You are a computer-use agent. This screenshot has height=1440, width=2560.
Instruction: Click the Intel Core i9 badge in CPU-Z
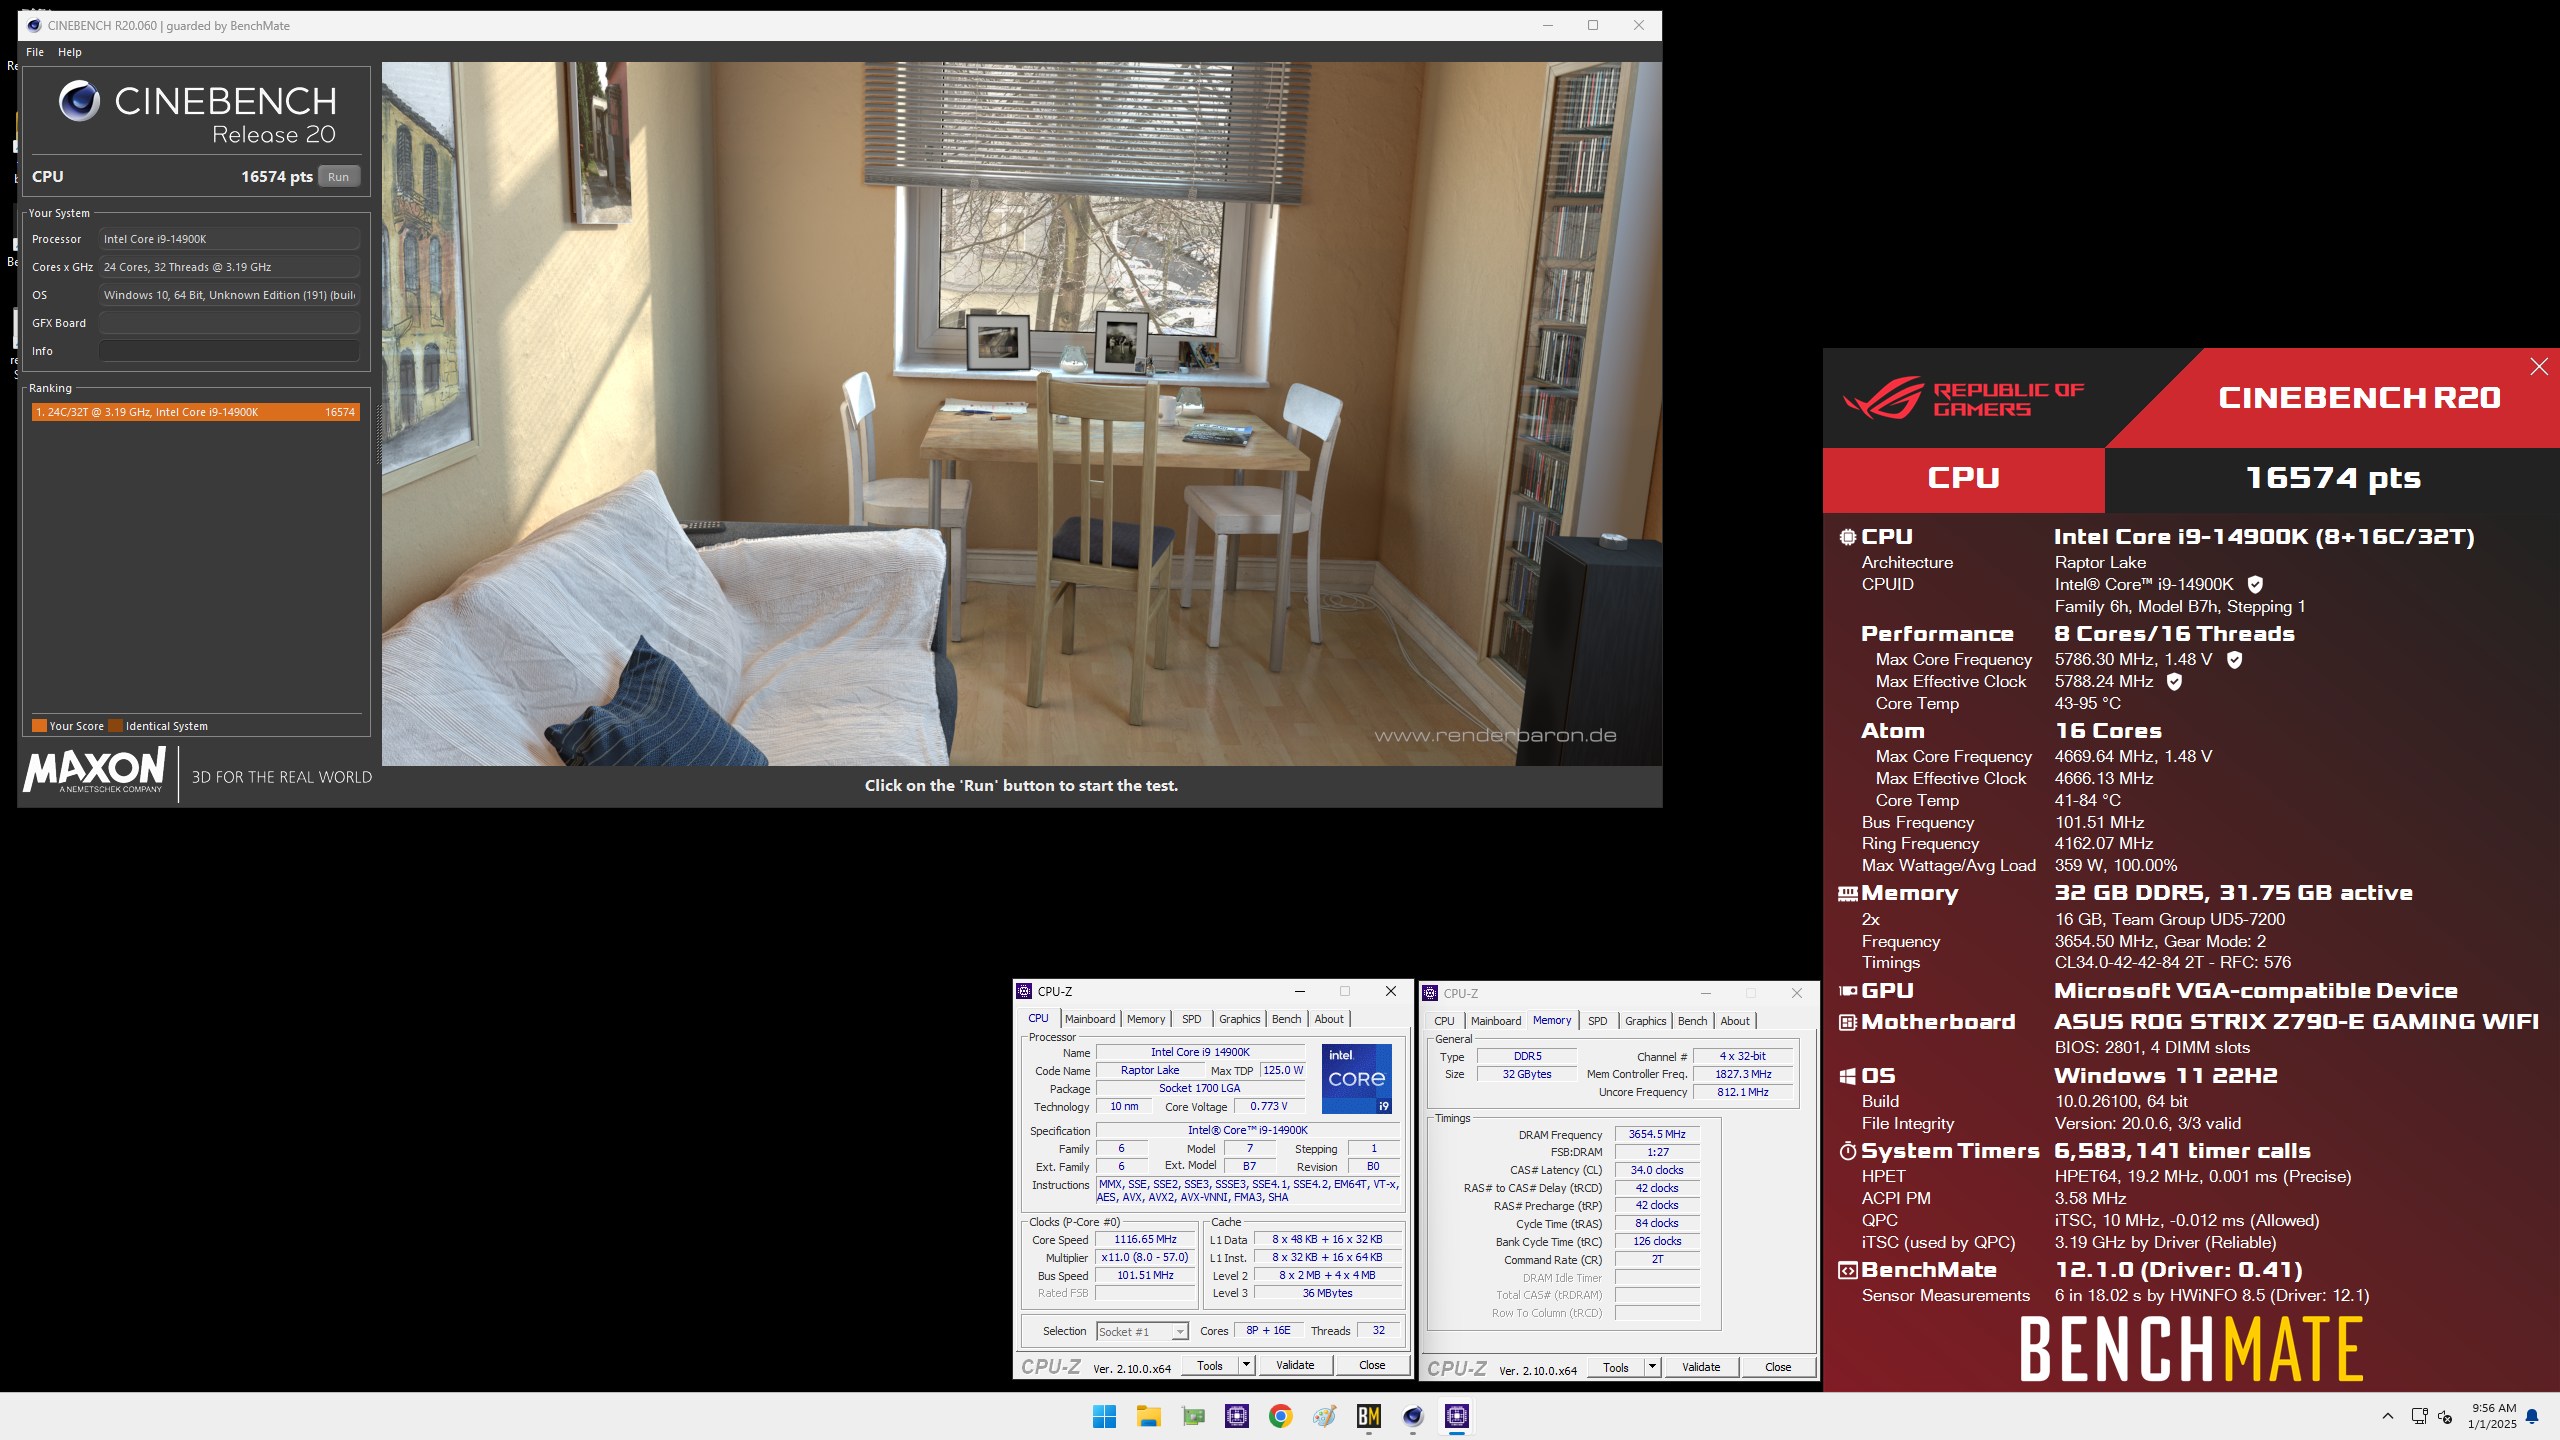[1356, 1079]
